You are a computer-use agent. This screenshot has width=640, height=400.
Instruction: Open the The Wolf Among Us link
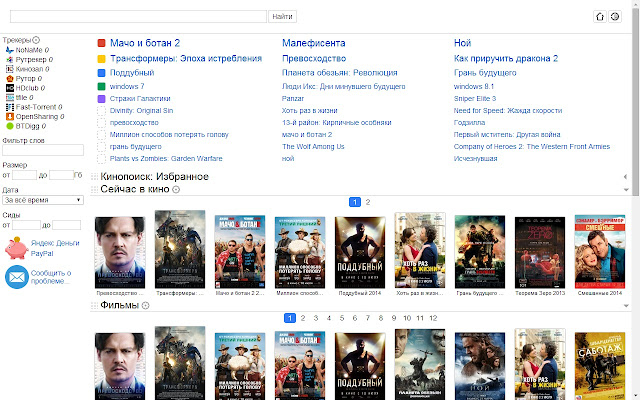pyautogui.click(x=313, y=147)
